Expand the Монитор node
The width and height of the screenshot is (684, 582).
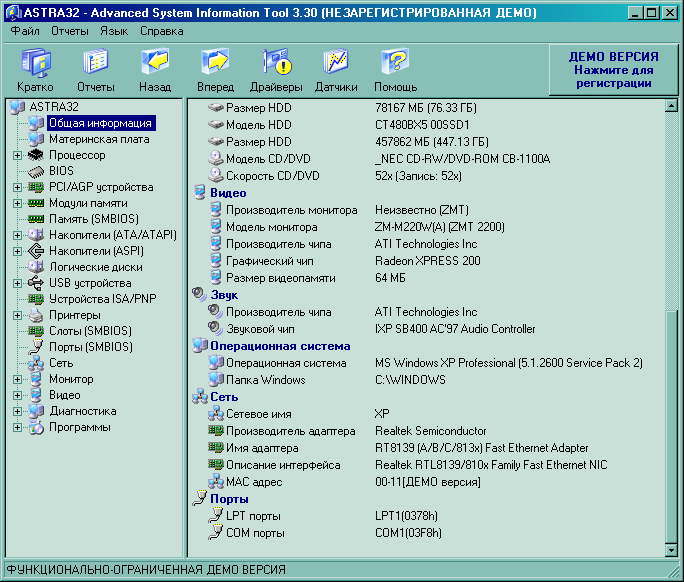coord(17,379)
